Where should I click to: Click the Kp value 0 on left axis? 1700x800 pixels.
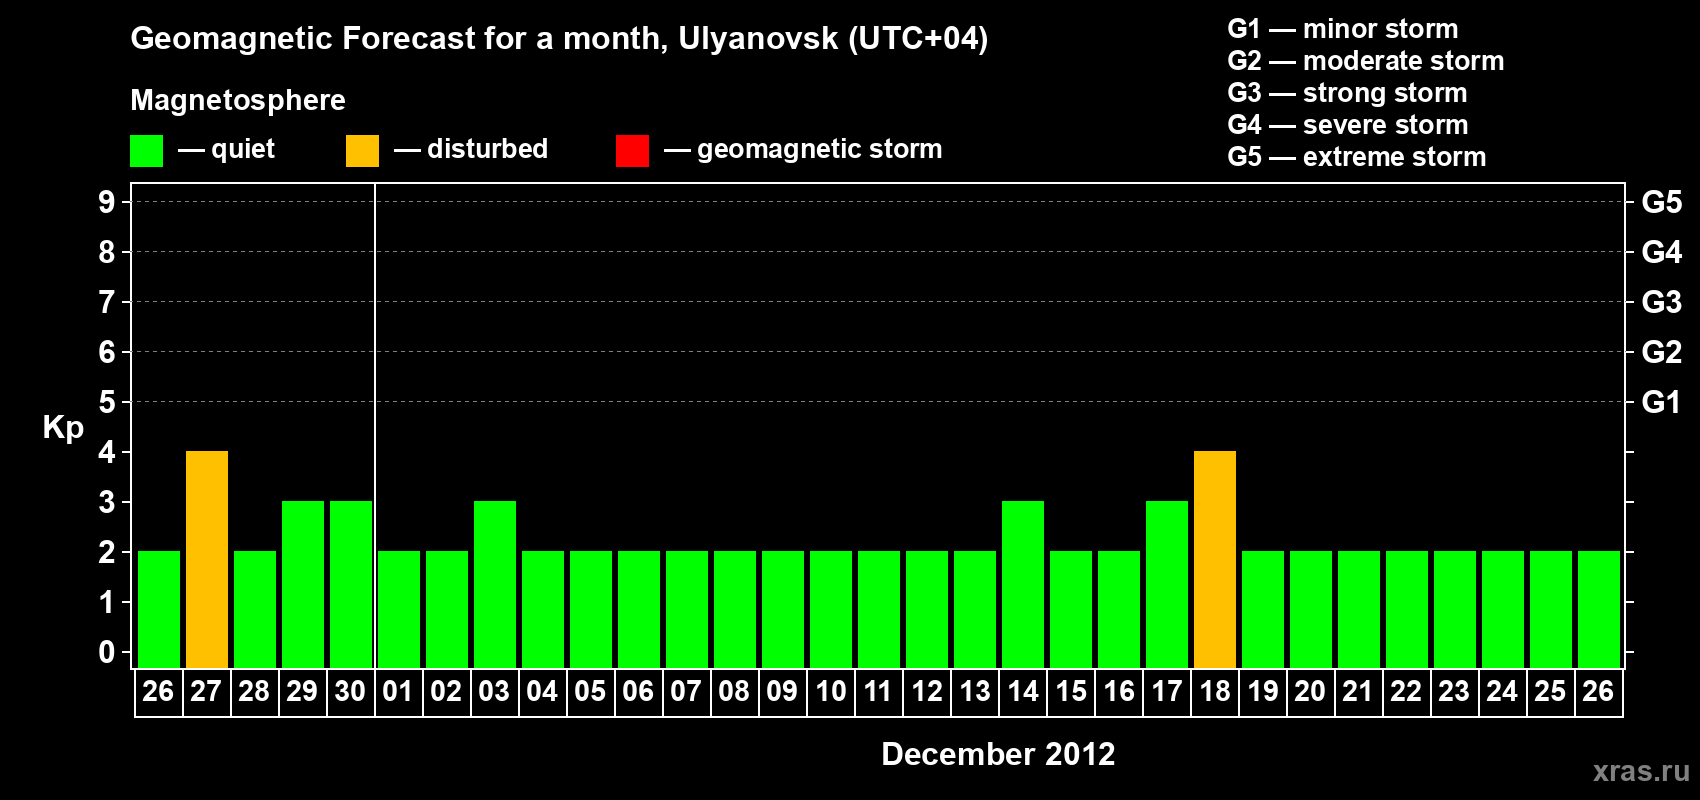(x=107, y=652)
